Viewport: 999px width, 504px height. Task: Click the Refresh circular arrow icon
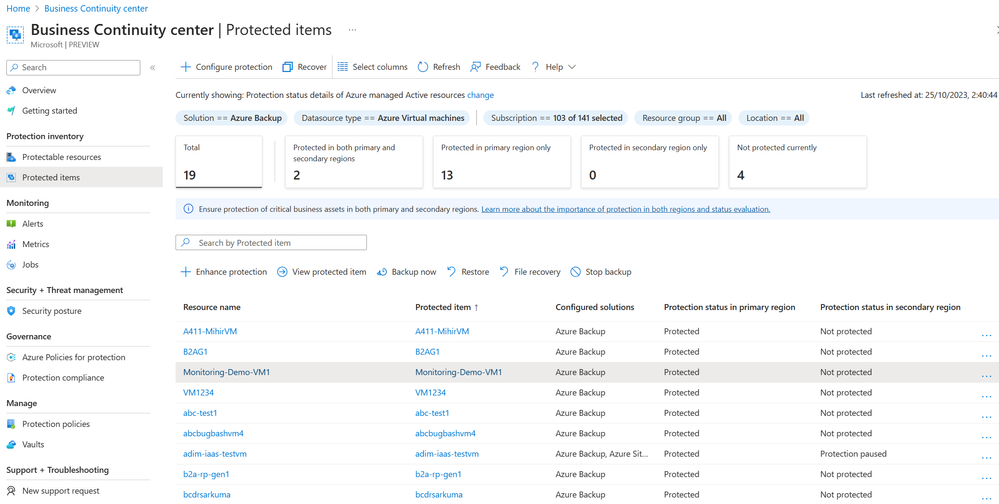click(423, 67)
